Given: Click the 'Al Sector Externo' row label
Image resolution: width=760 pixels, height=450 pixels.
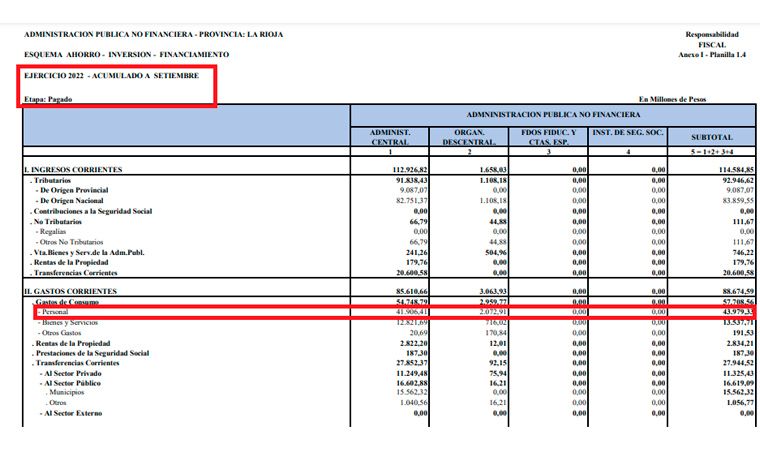Looking at the screenshot, I should (76, 412).
